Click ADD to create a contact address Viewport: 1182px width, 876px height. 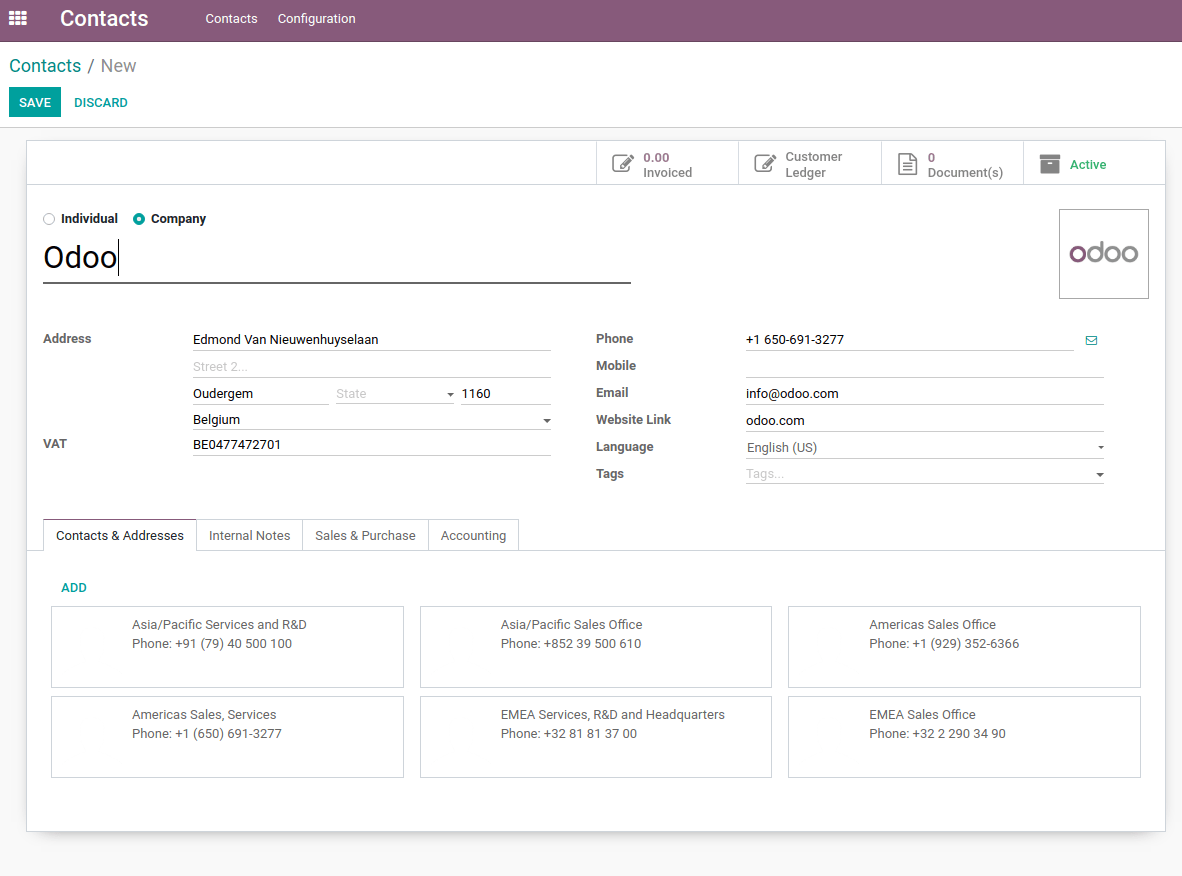click(x=73, y=587)
